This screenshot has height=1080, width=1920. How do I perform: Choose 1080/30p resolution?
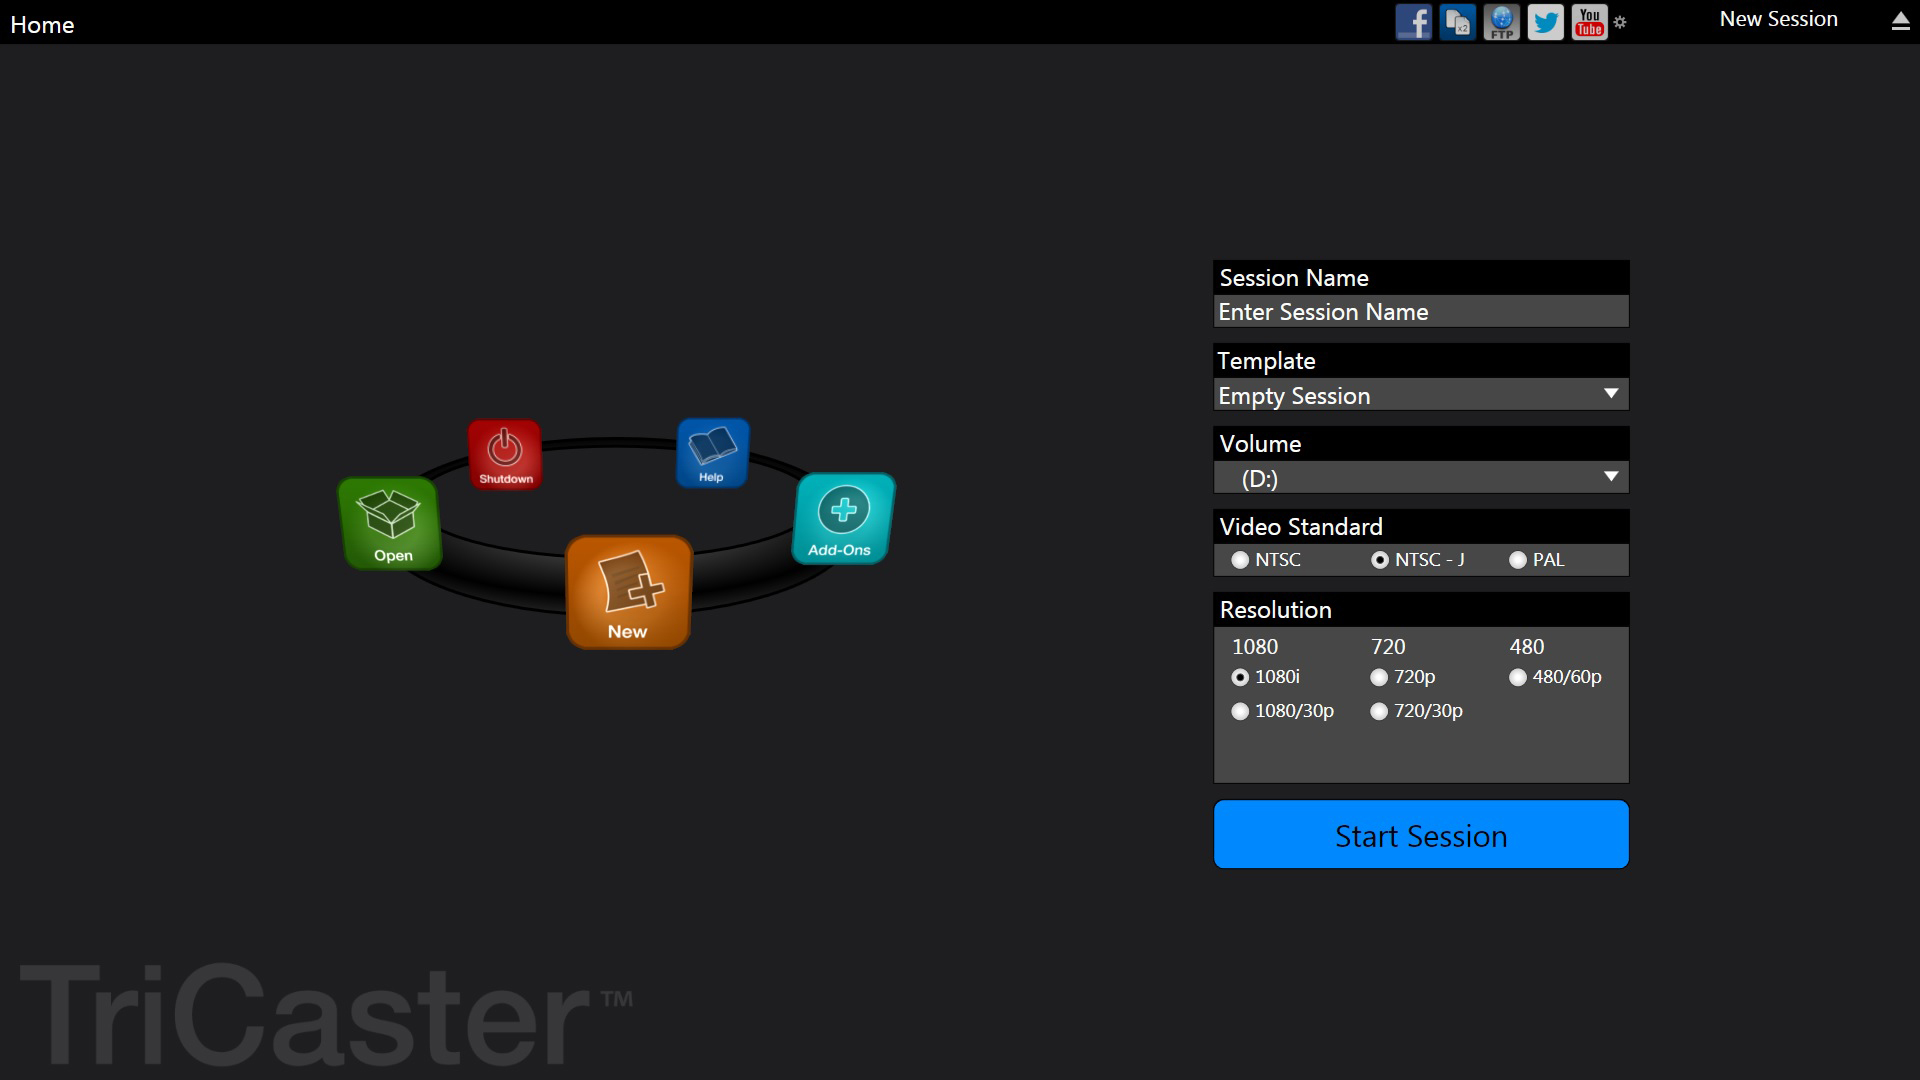1240,711
